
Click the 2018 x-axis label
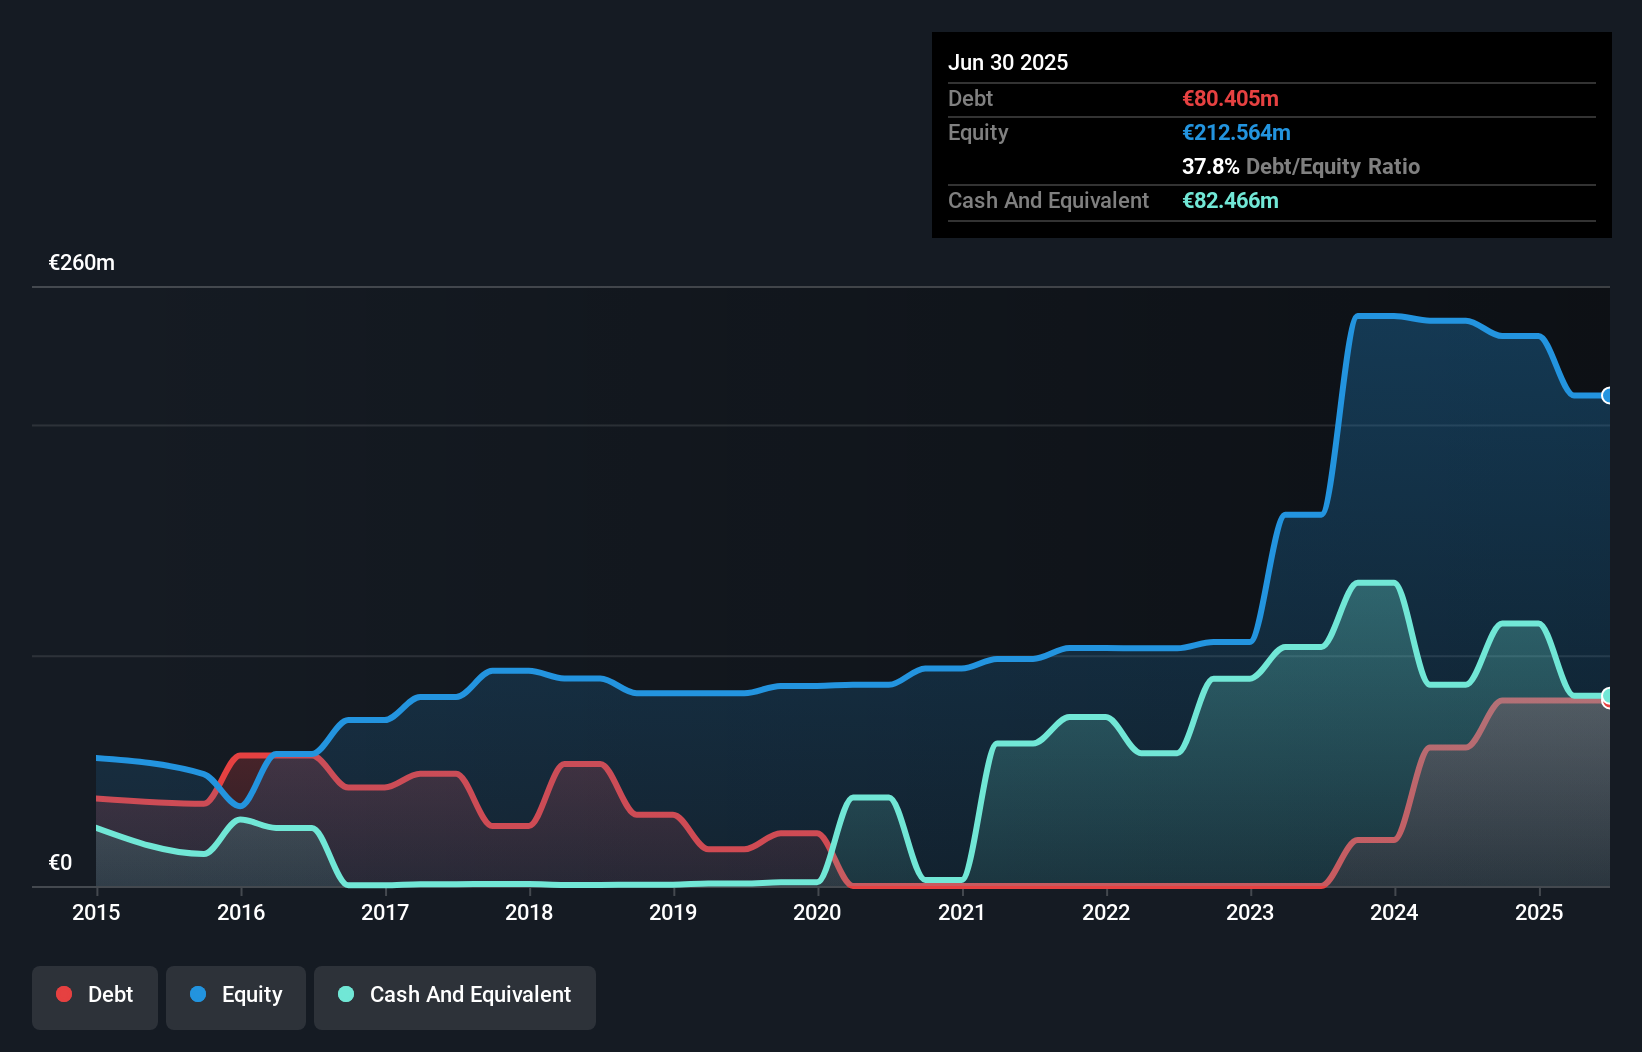pyautogui.click(x=529, y=912)
